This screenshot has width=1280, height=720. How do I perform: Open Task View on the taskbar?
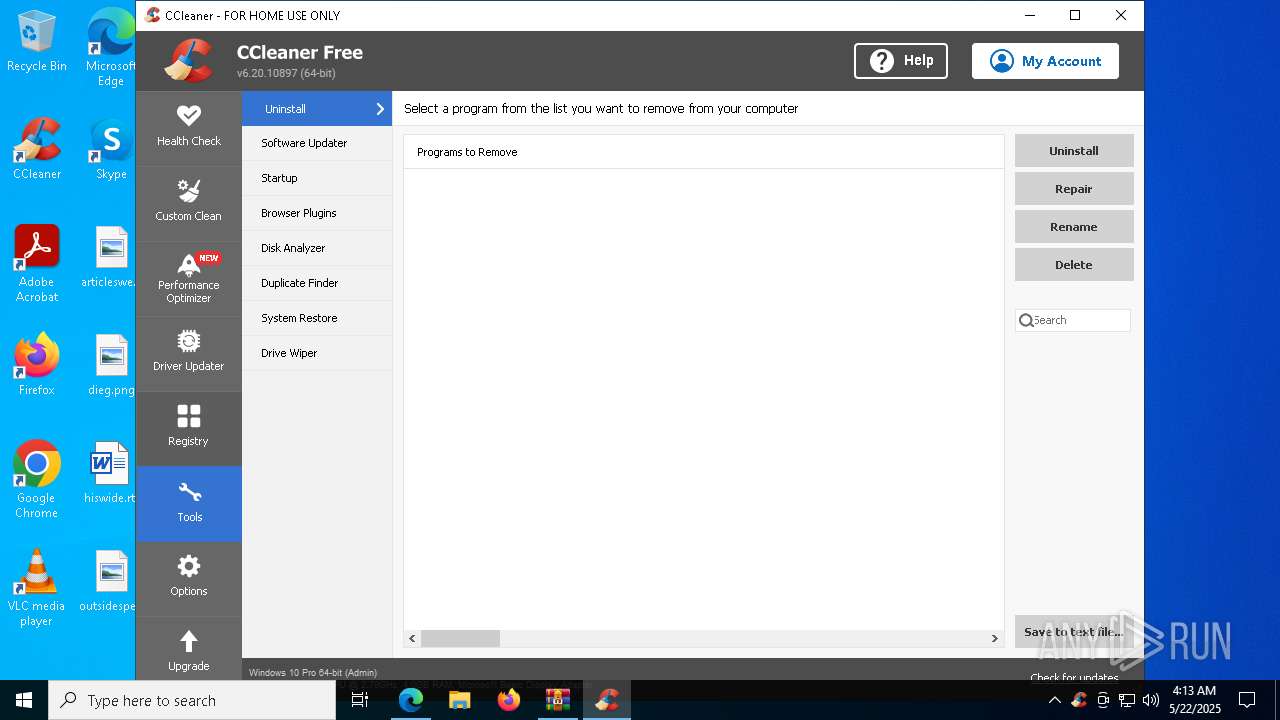point(360,700)
